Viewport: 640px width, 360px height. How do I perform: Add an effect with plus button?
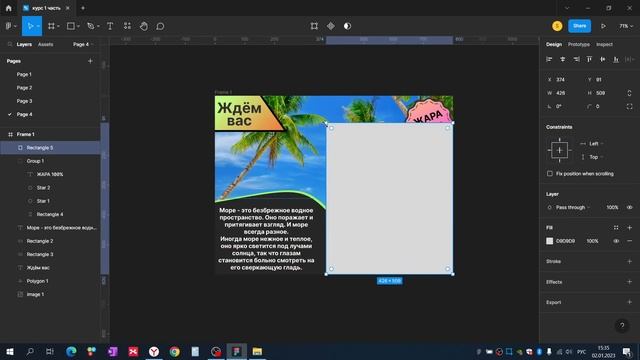click(x=629, y=282)
